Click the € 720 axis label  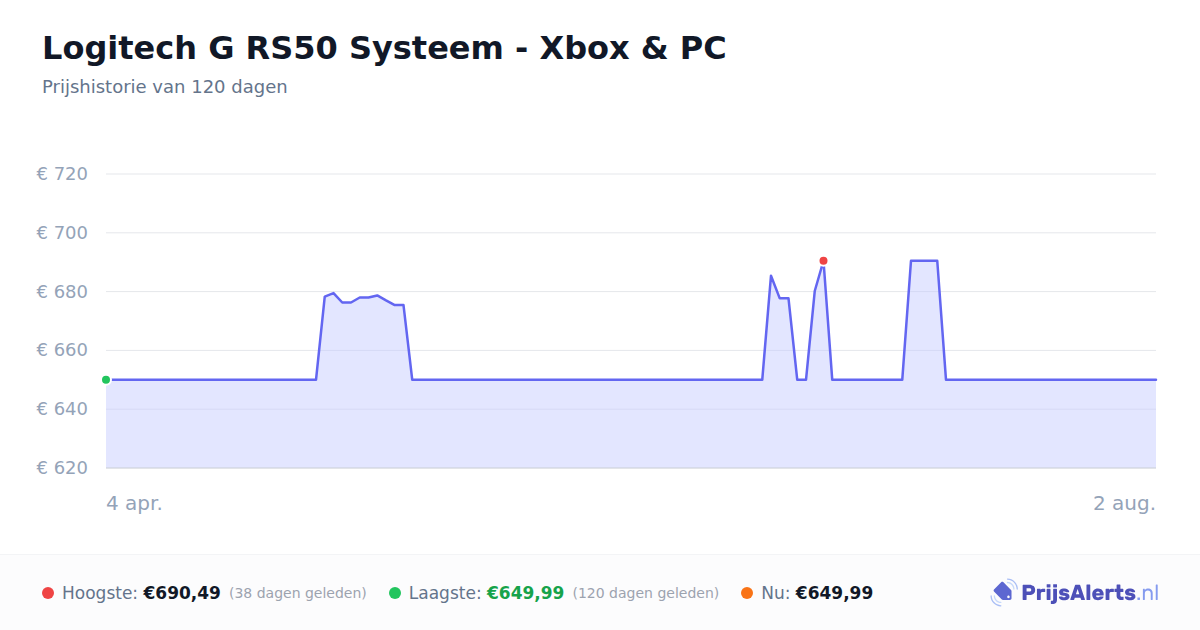(62, 174)
